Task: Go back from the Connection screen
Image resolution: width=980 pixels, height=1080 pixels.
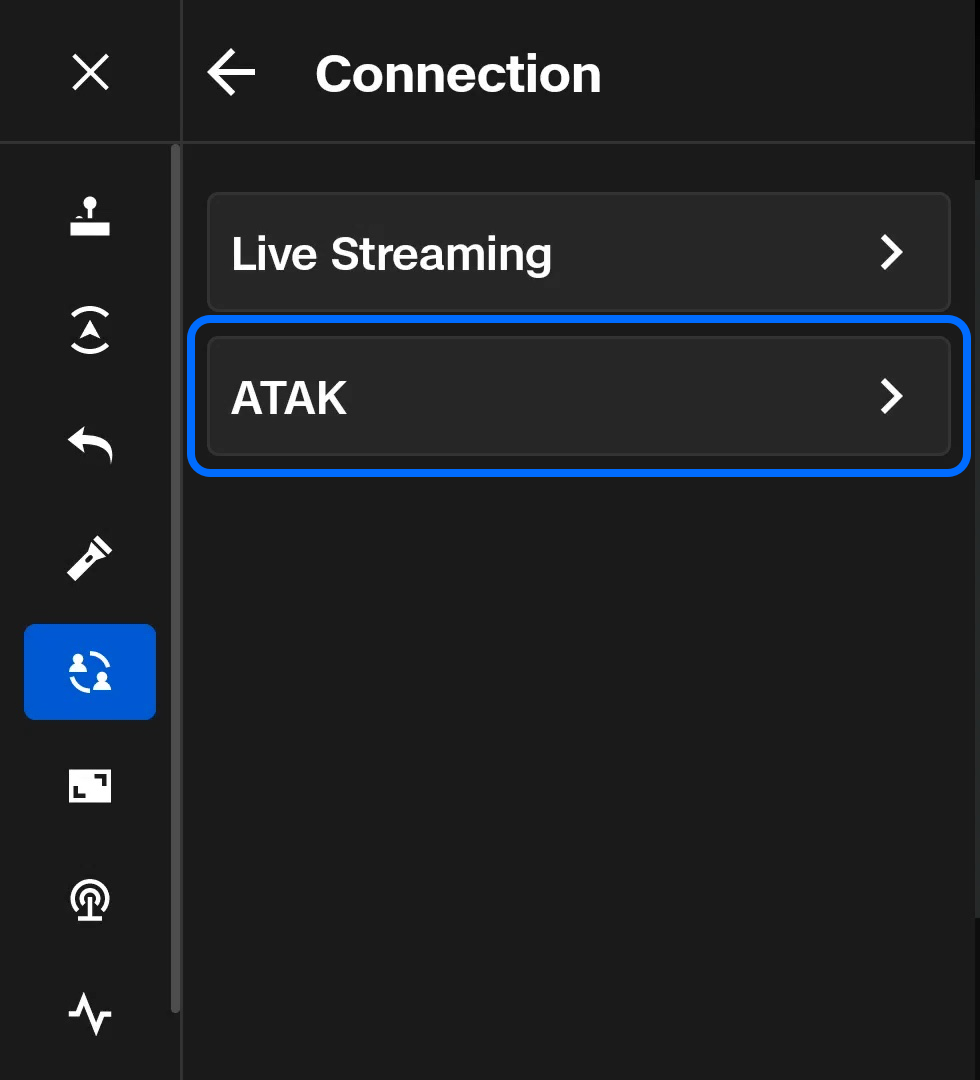Action: 231,72
